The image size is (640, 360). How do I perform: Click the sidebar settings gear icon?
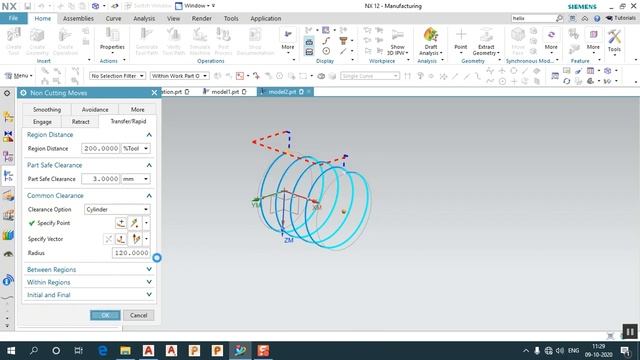7,93
